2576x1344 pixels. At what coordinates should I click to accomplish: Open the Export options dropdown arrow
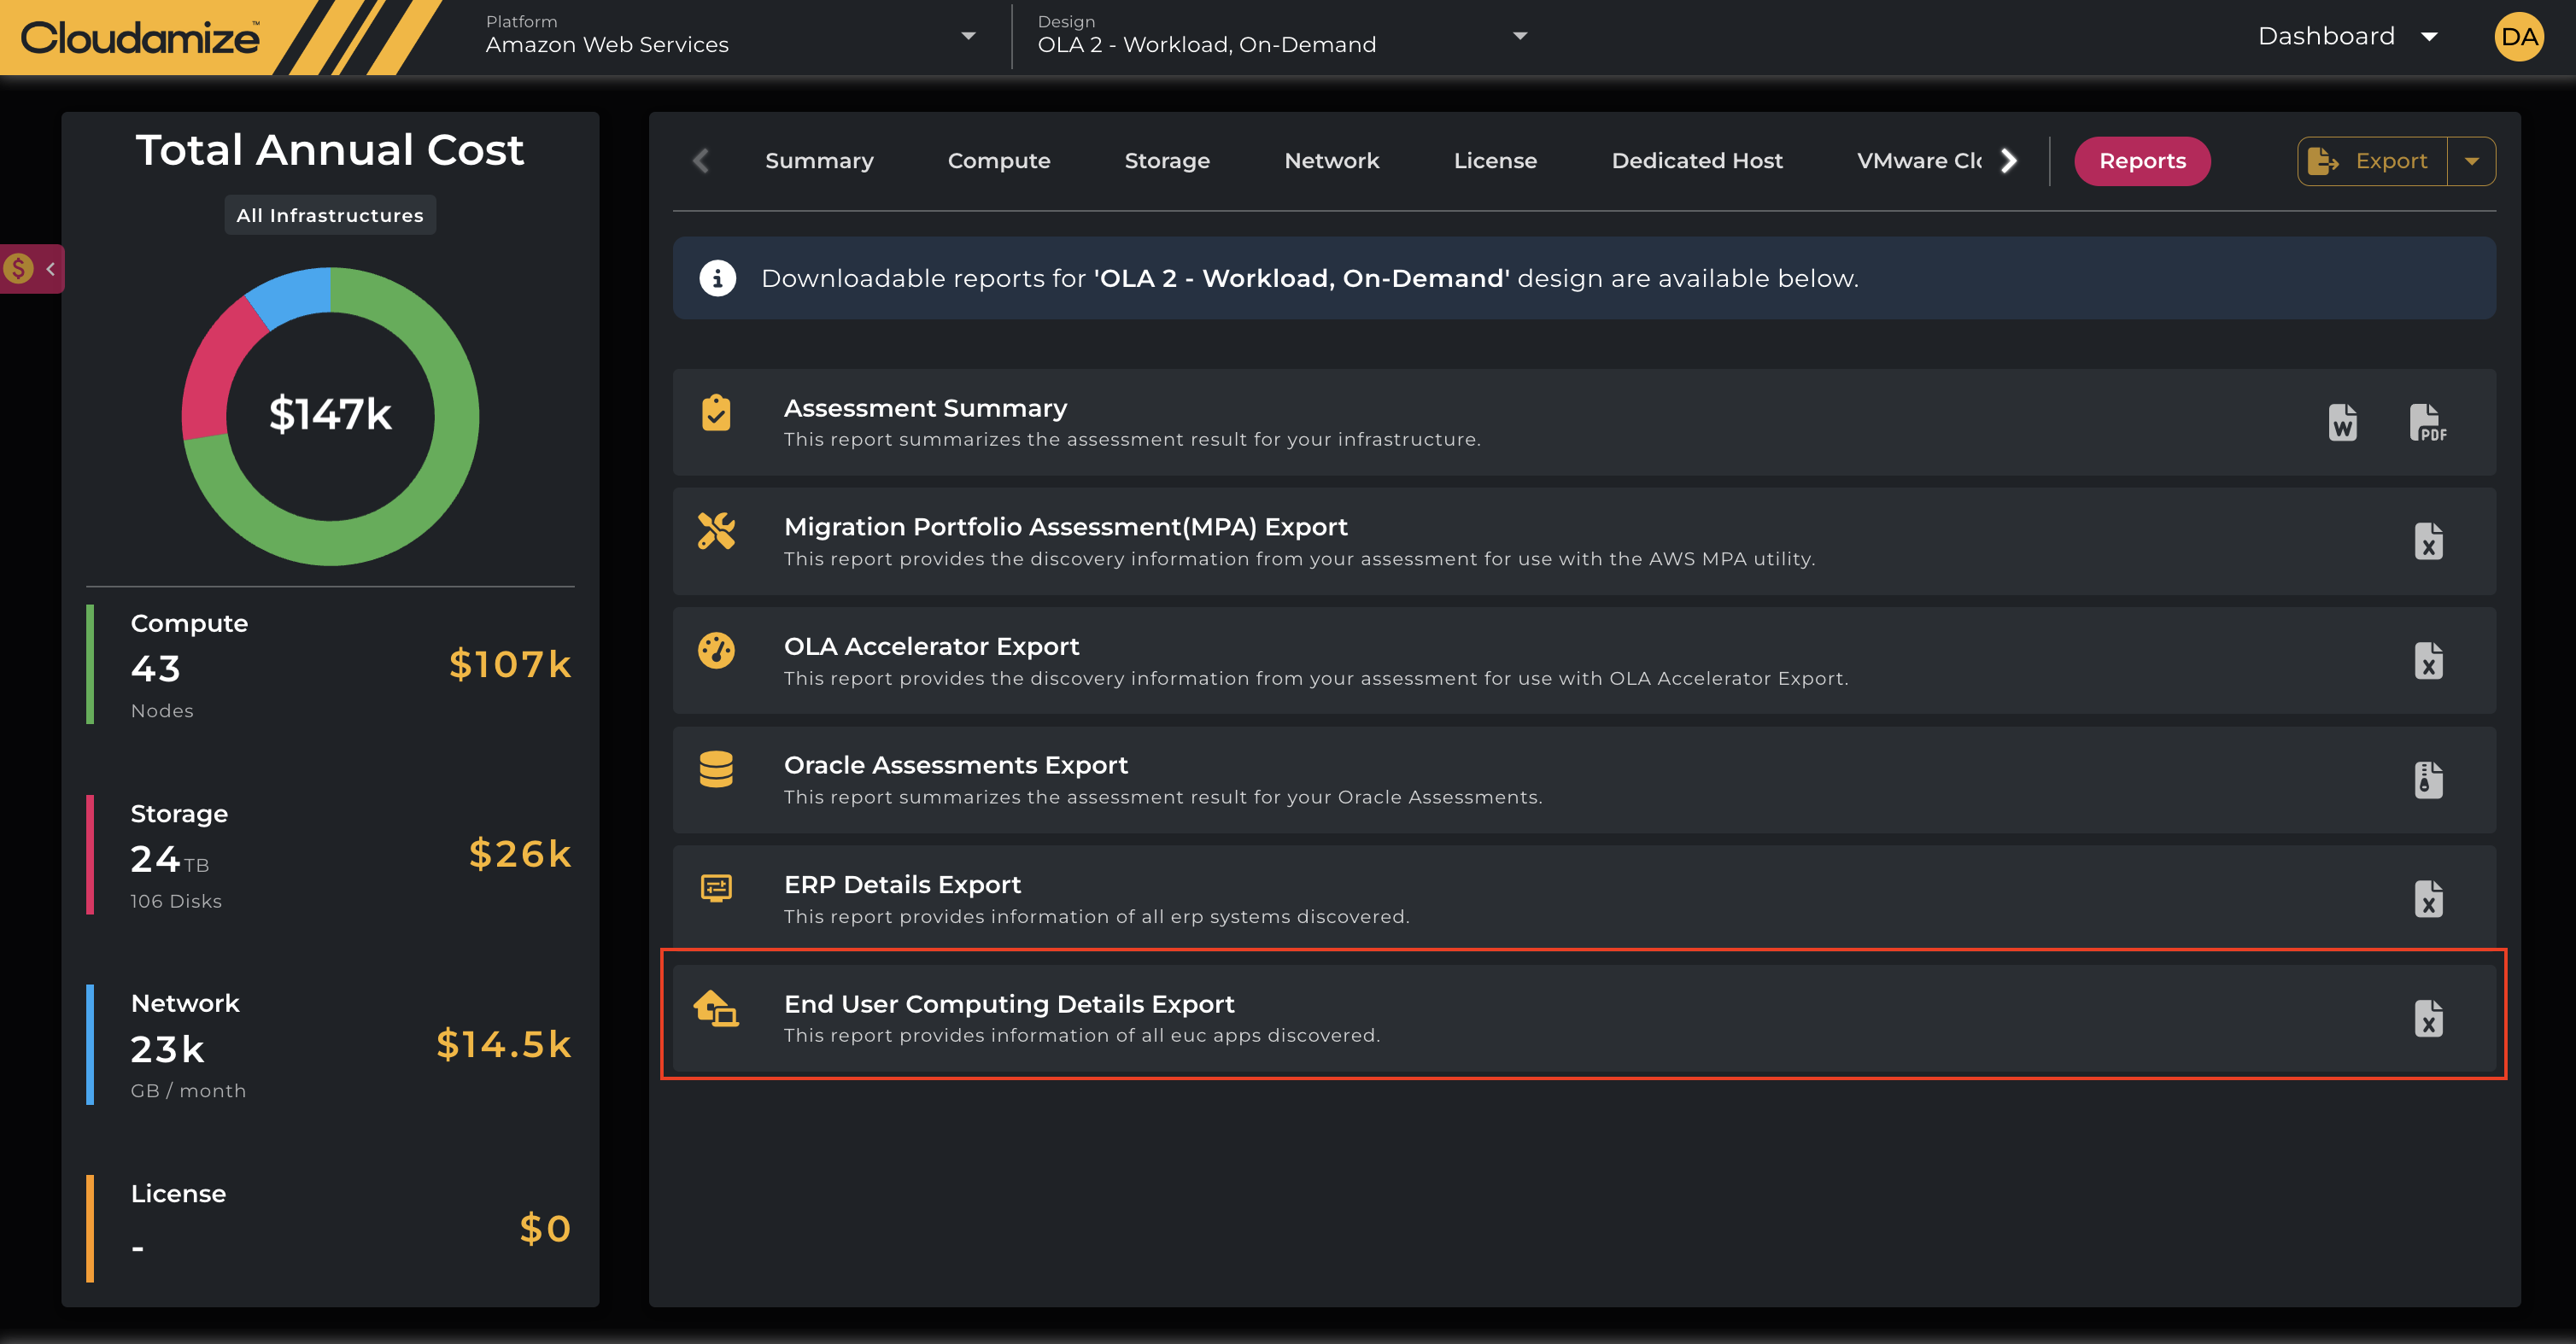[2472, 161]
